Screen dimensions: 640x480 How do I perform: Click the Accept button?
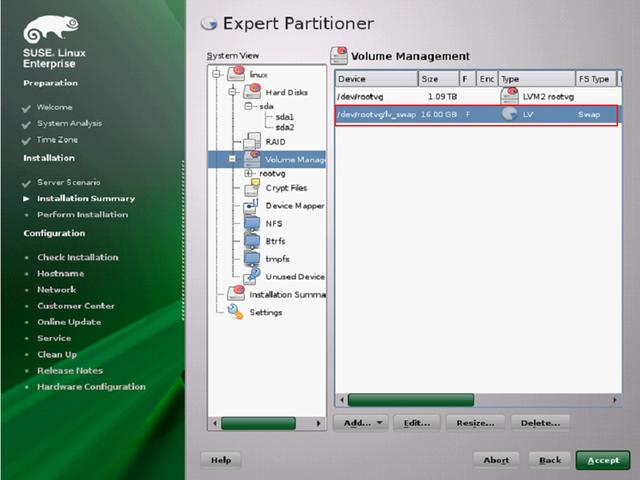(603, 460)
